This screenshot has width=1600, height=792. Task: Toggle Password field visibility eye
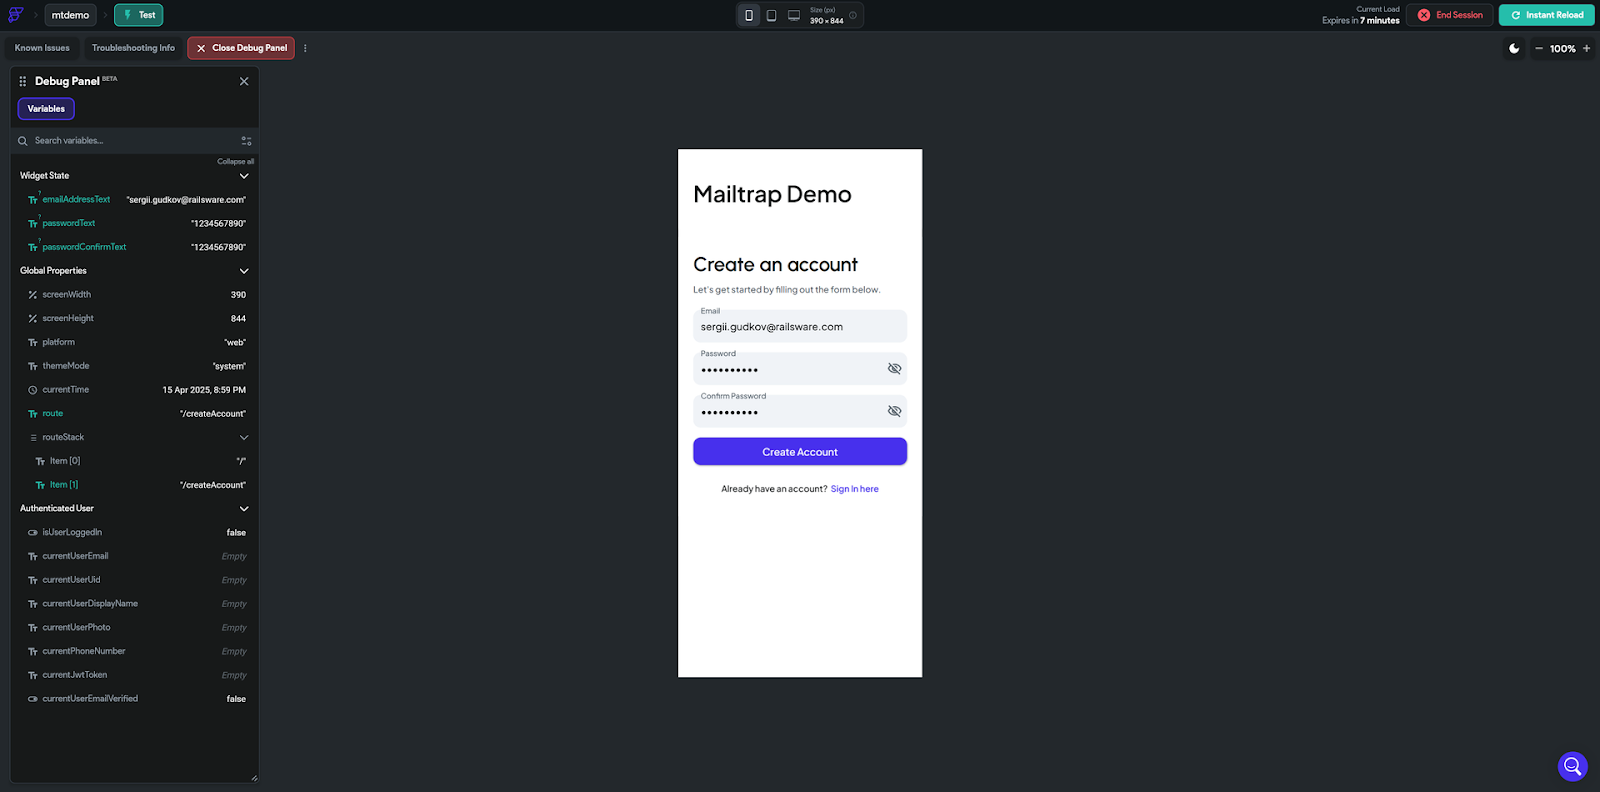pos(895,369)
